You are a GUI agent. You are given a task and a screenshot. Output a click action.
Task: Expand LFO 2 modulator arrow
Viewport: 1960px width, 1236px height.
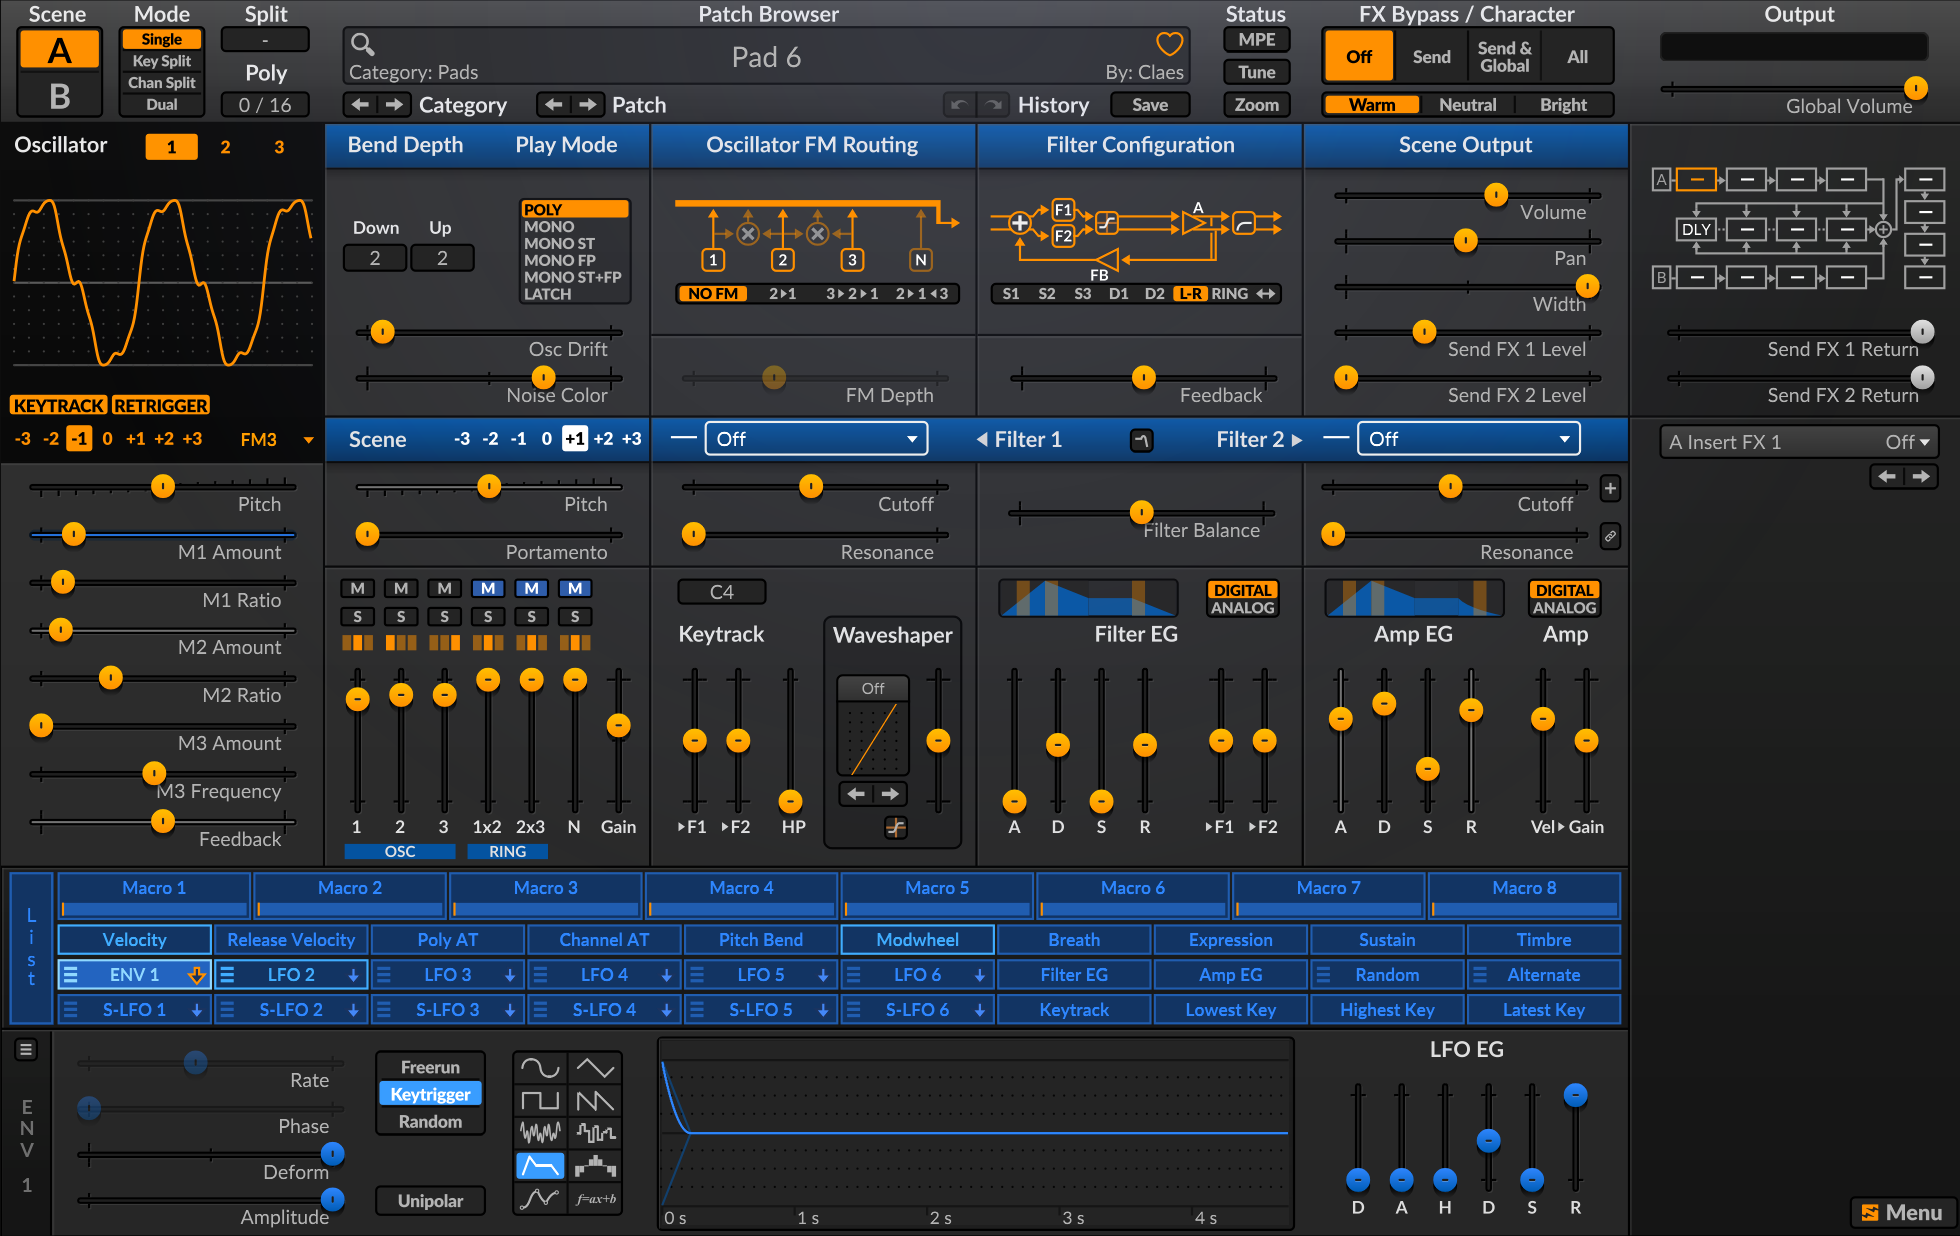pyautogui.click(x=353, y=975)
